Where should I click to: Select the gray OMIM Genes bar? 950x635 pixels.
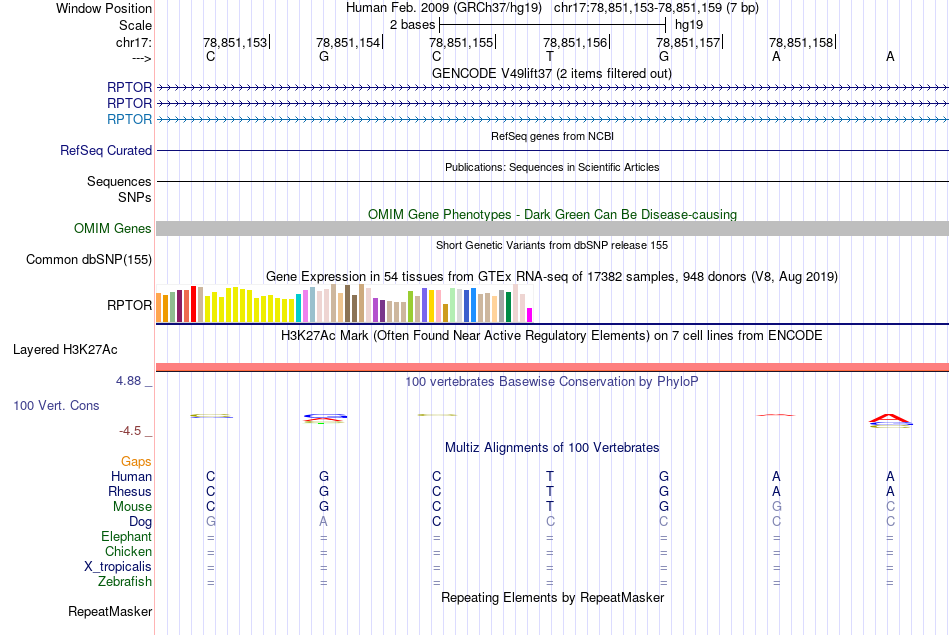(552, 228)
